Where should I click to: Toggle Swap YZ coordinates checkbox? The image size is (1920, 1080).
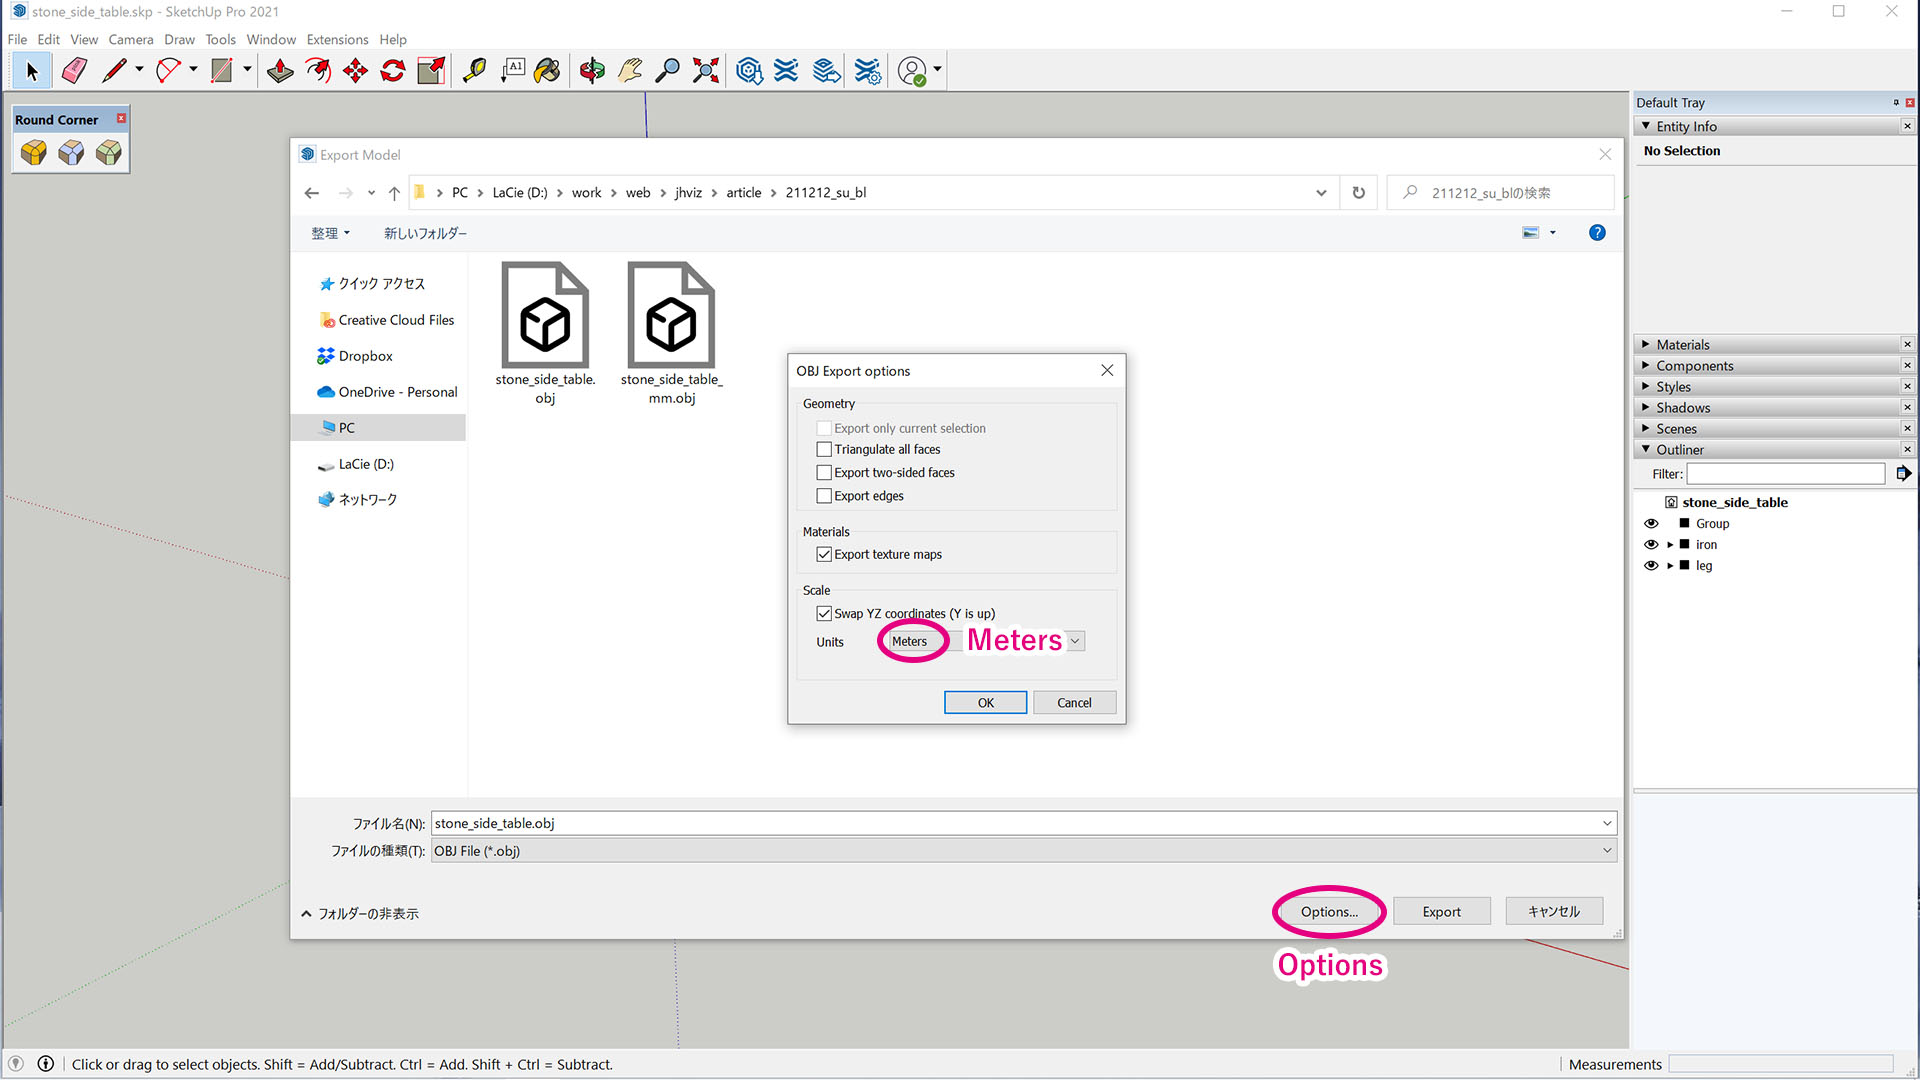(824, 614)
